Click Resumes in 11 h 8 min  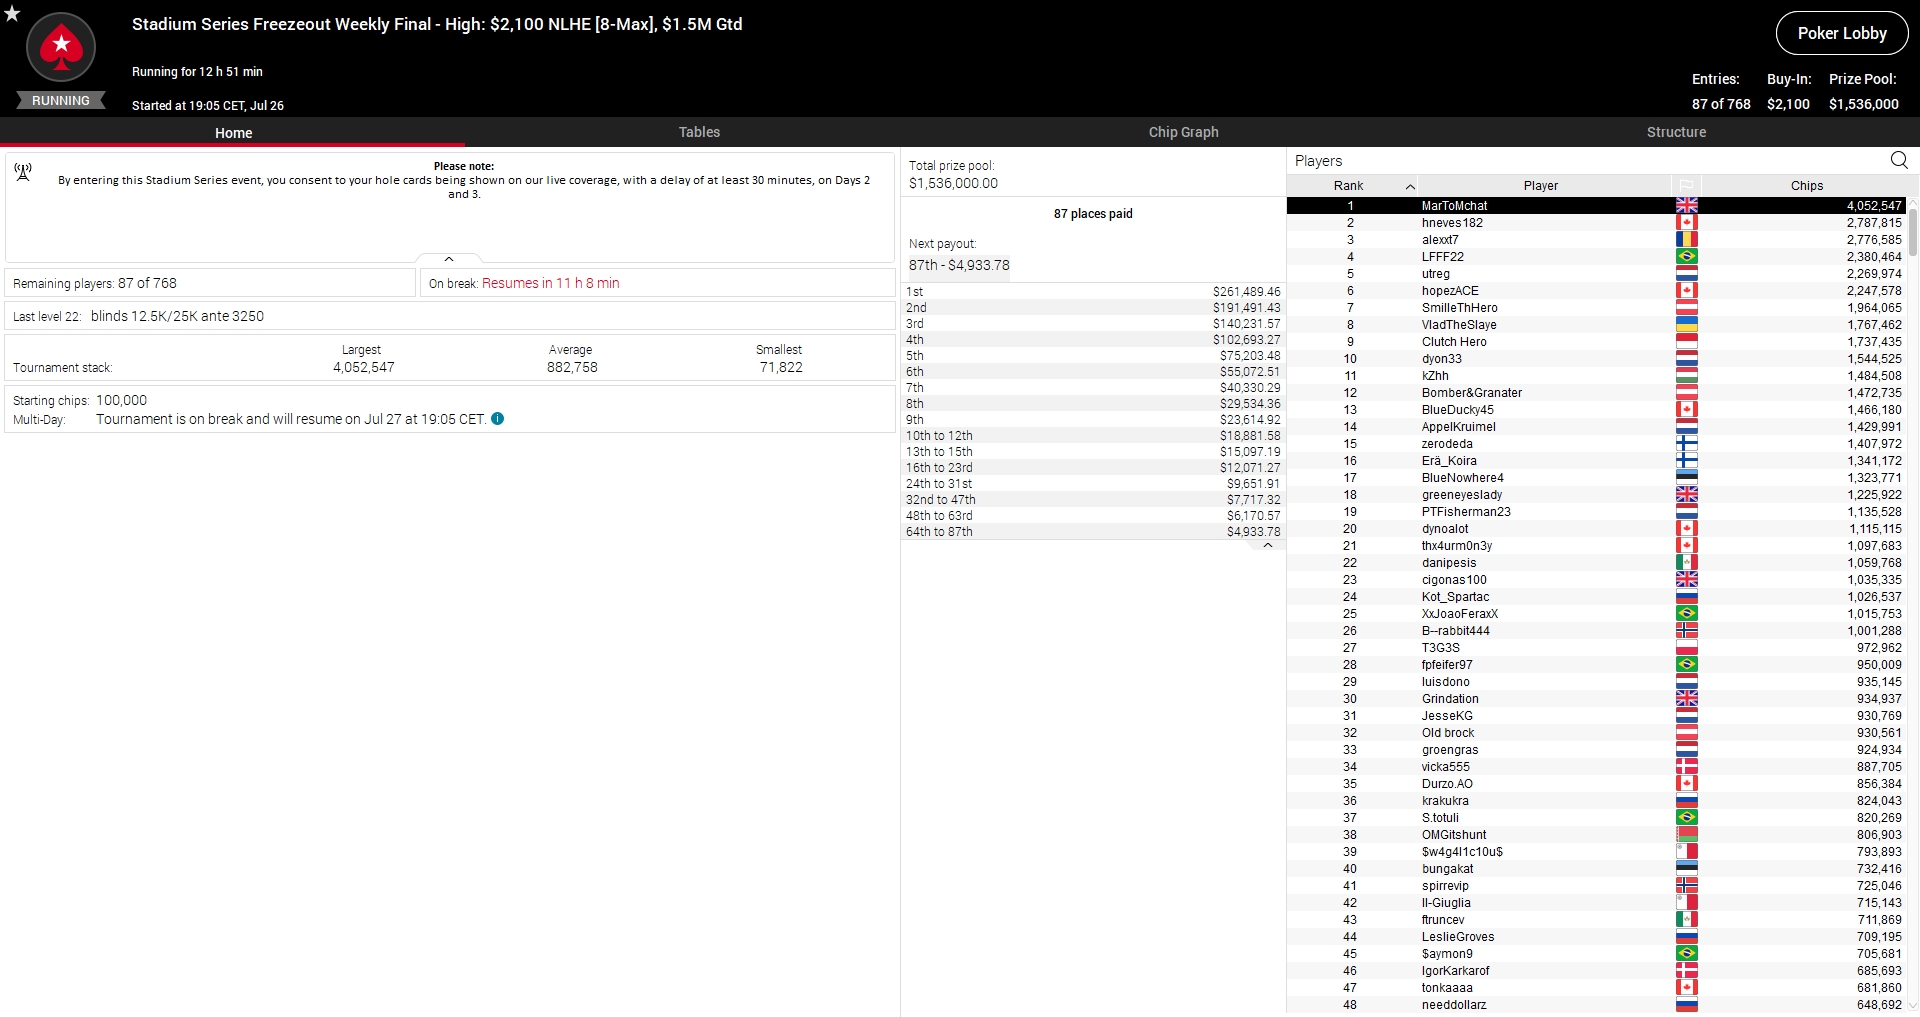[x=551, y=283]
